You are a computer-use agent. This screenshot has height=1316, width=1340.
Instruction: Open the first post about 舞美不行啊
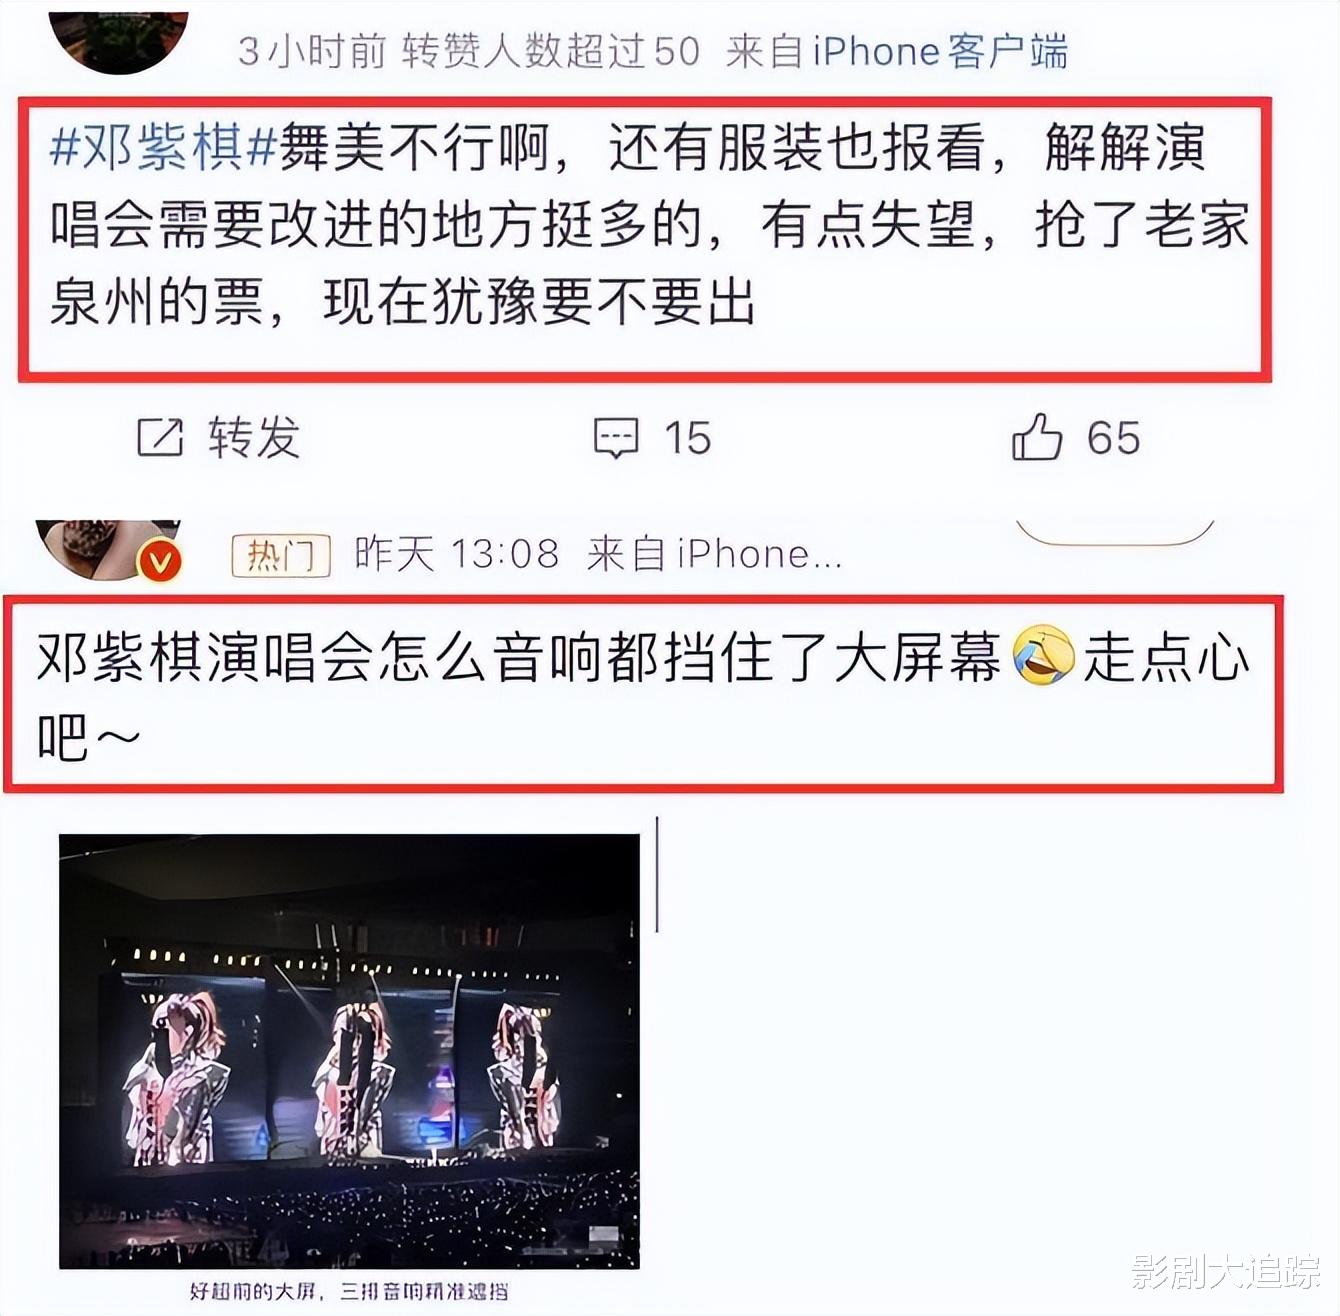(x=646, y=239)
